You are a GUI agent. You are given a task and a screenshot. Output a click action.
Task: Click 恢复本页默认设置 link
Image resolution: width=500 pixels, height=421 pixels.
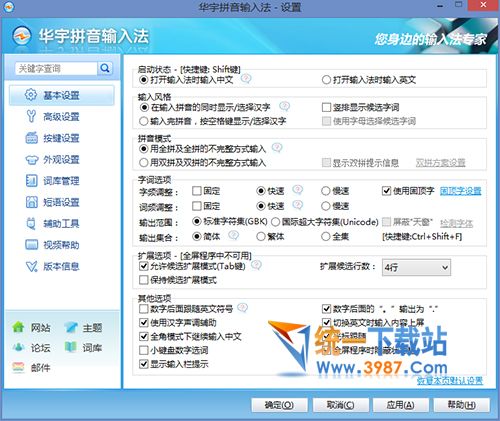pyautogui.click(x=450, y=380)
